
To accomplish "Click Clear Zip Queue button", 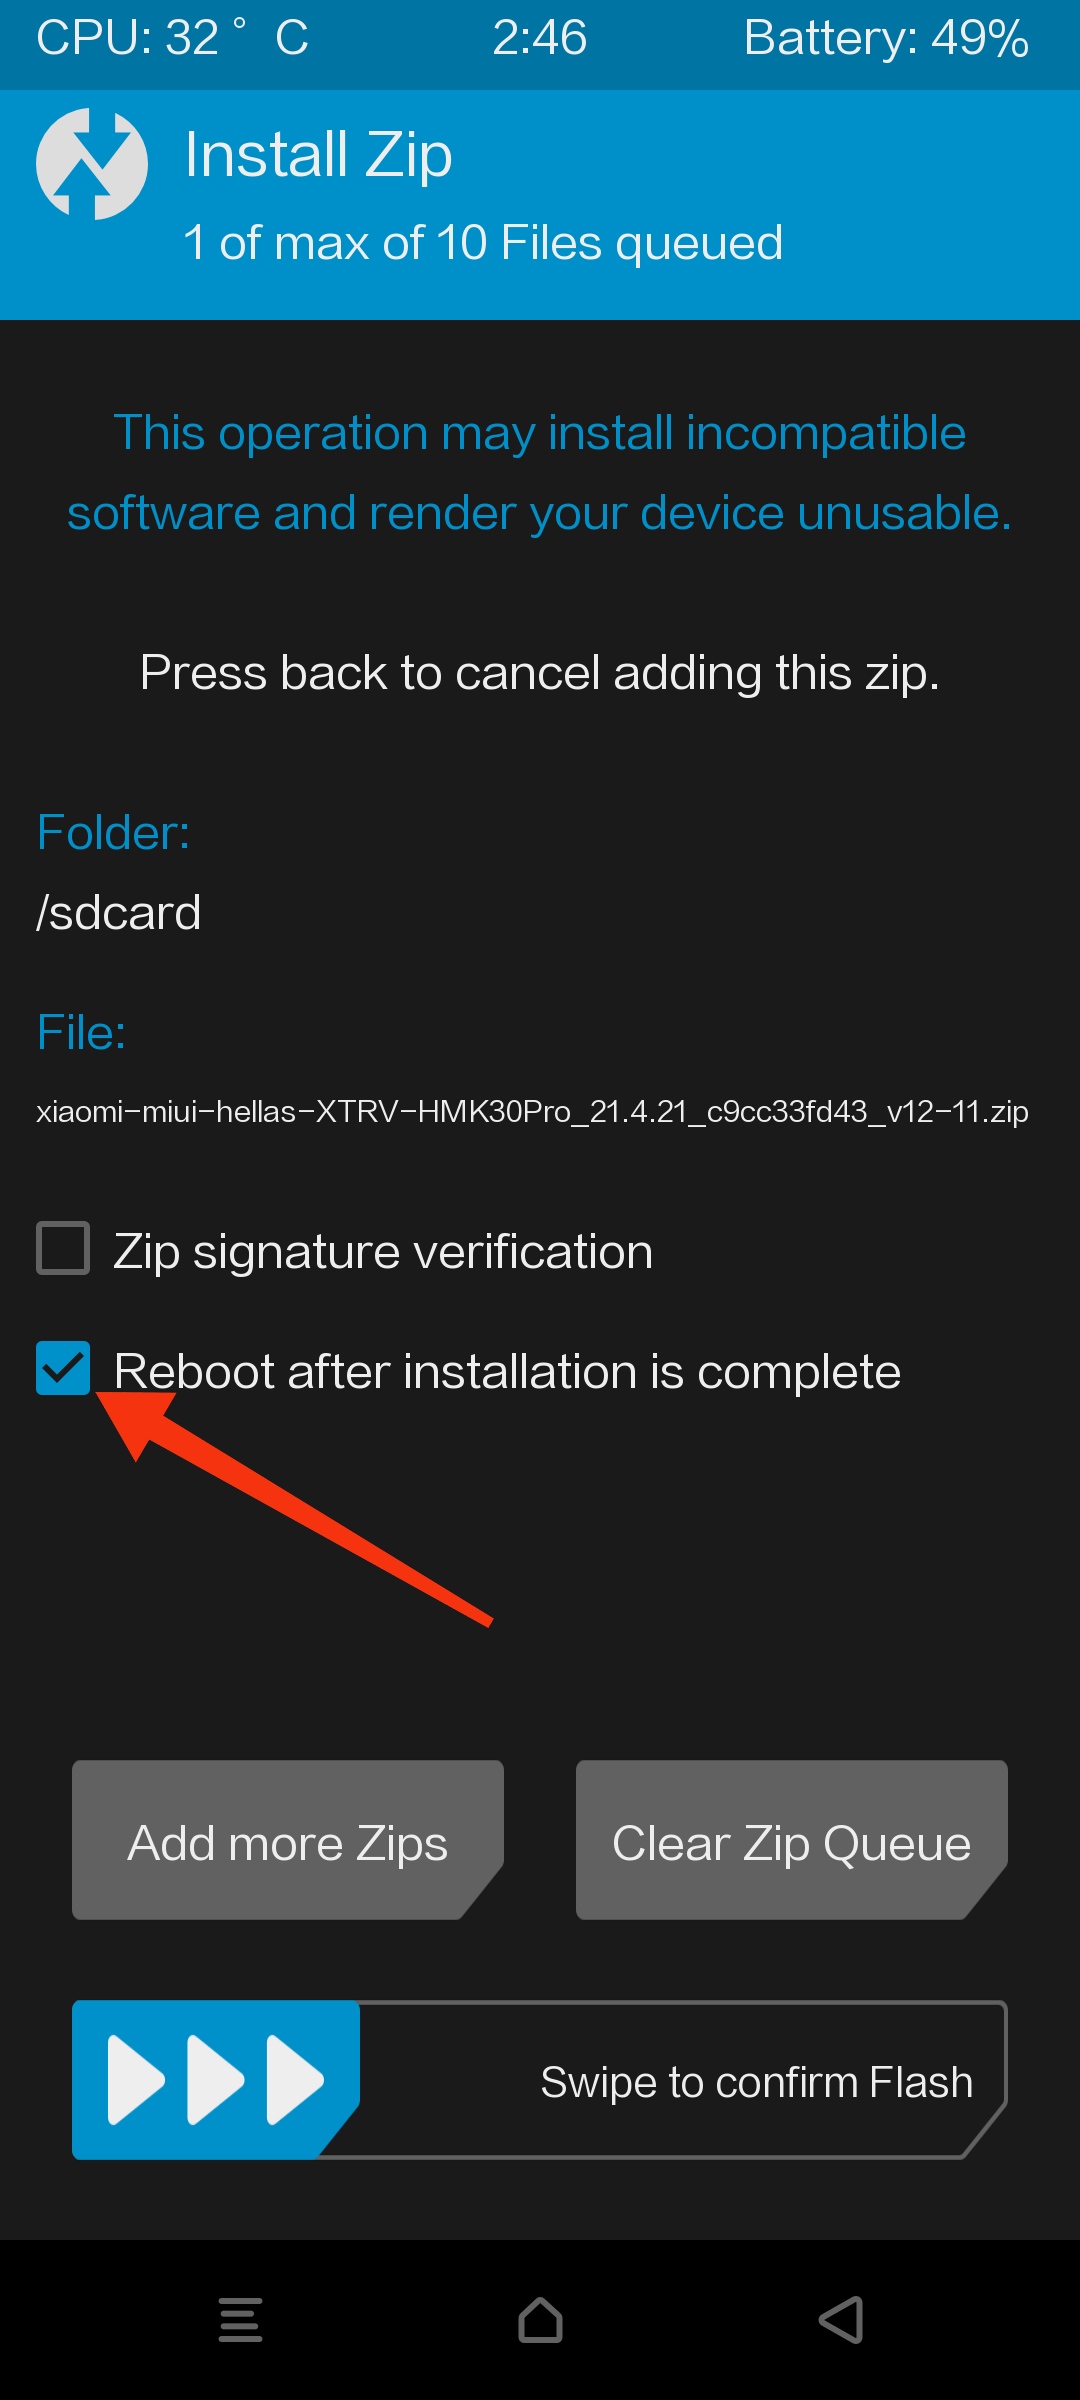I will click(792, 1840).
